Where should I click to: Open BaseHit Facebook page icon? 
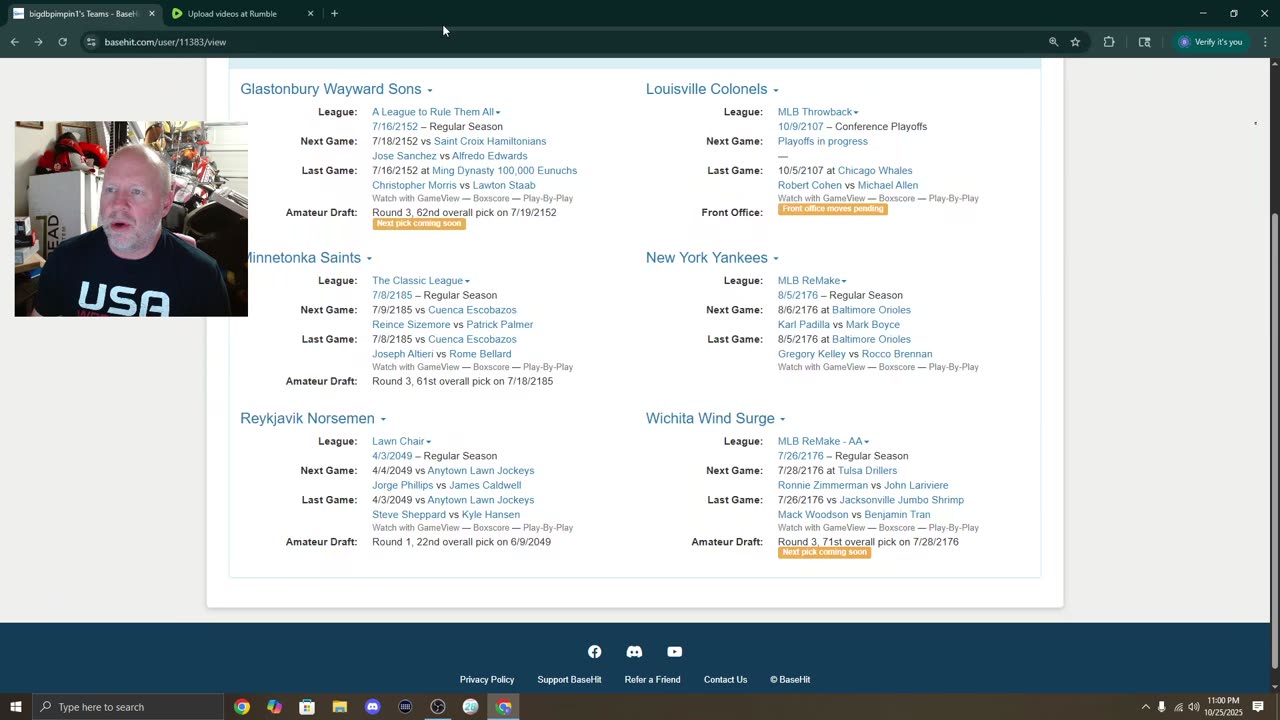point(594,652)
